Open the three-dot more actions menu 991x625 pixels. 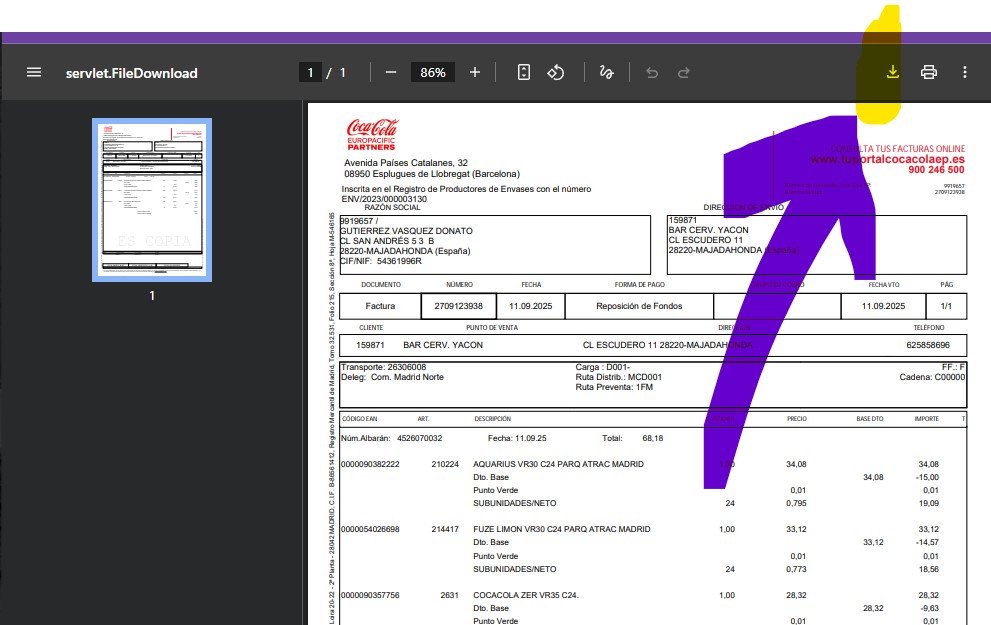tap(964, 73)
